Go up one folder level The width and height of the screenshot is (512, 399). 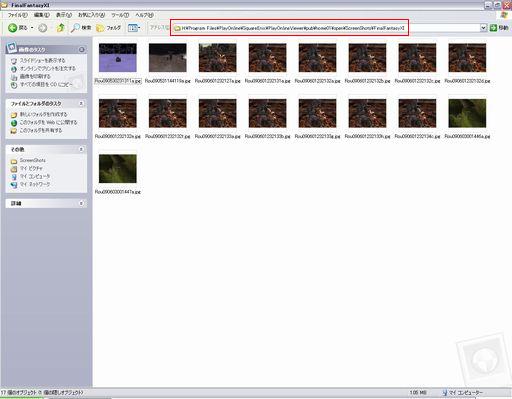pyautogui.click(x=60, y=28)
